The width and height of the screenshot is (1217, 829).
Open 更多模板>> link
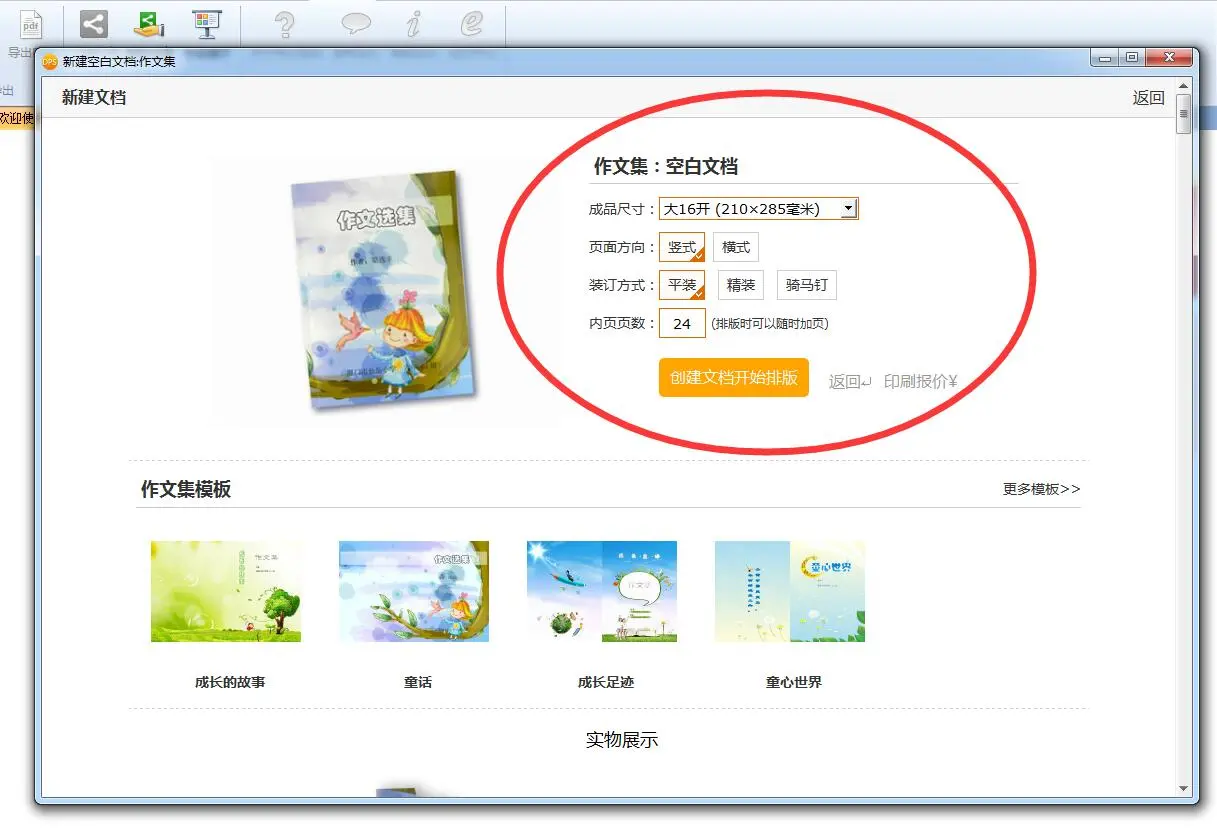(1042, 489)
